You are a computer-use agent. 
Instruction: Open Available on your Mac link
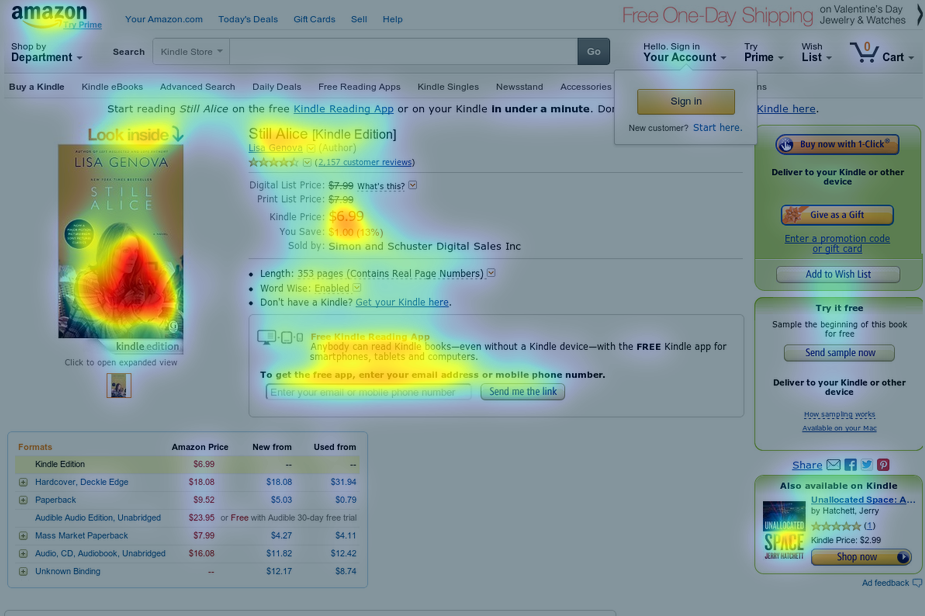coord(839,428)
